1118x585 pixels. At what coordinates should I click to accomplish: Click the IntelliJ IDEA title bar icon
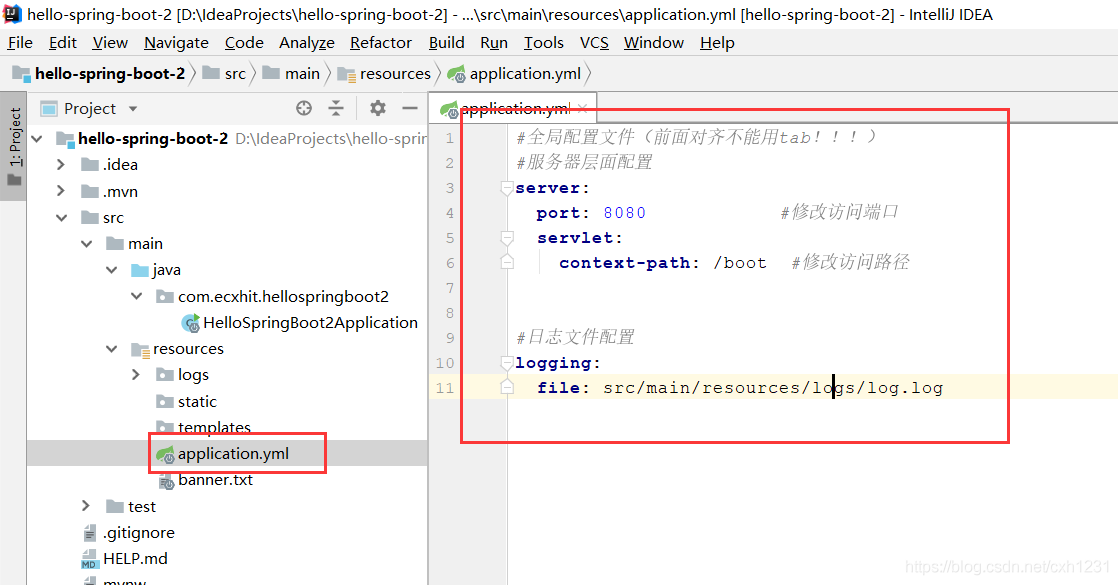pyautogui.click(x=13, y=14)
